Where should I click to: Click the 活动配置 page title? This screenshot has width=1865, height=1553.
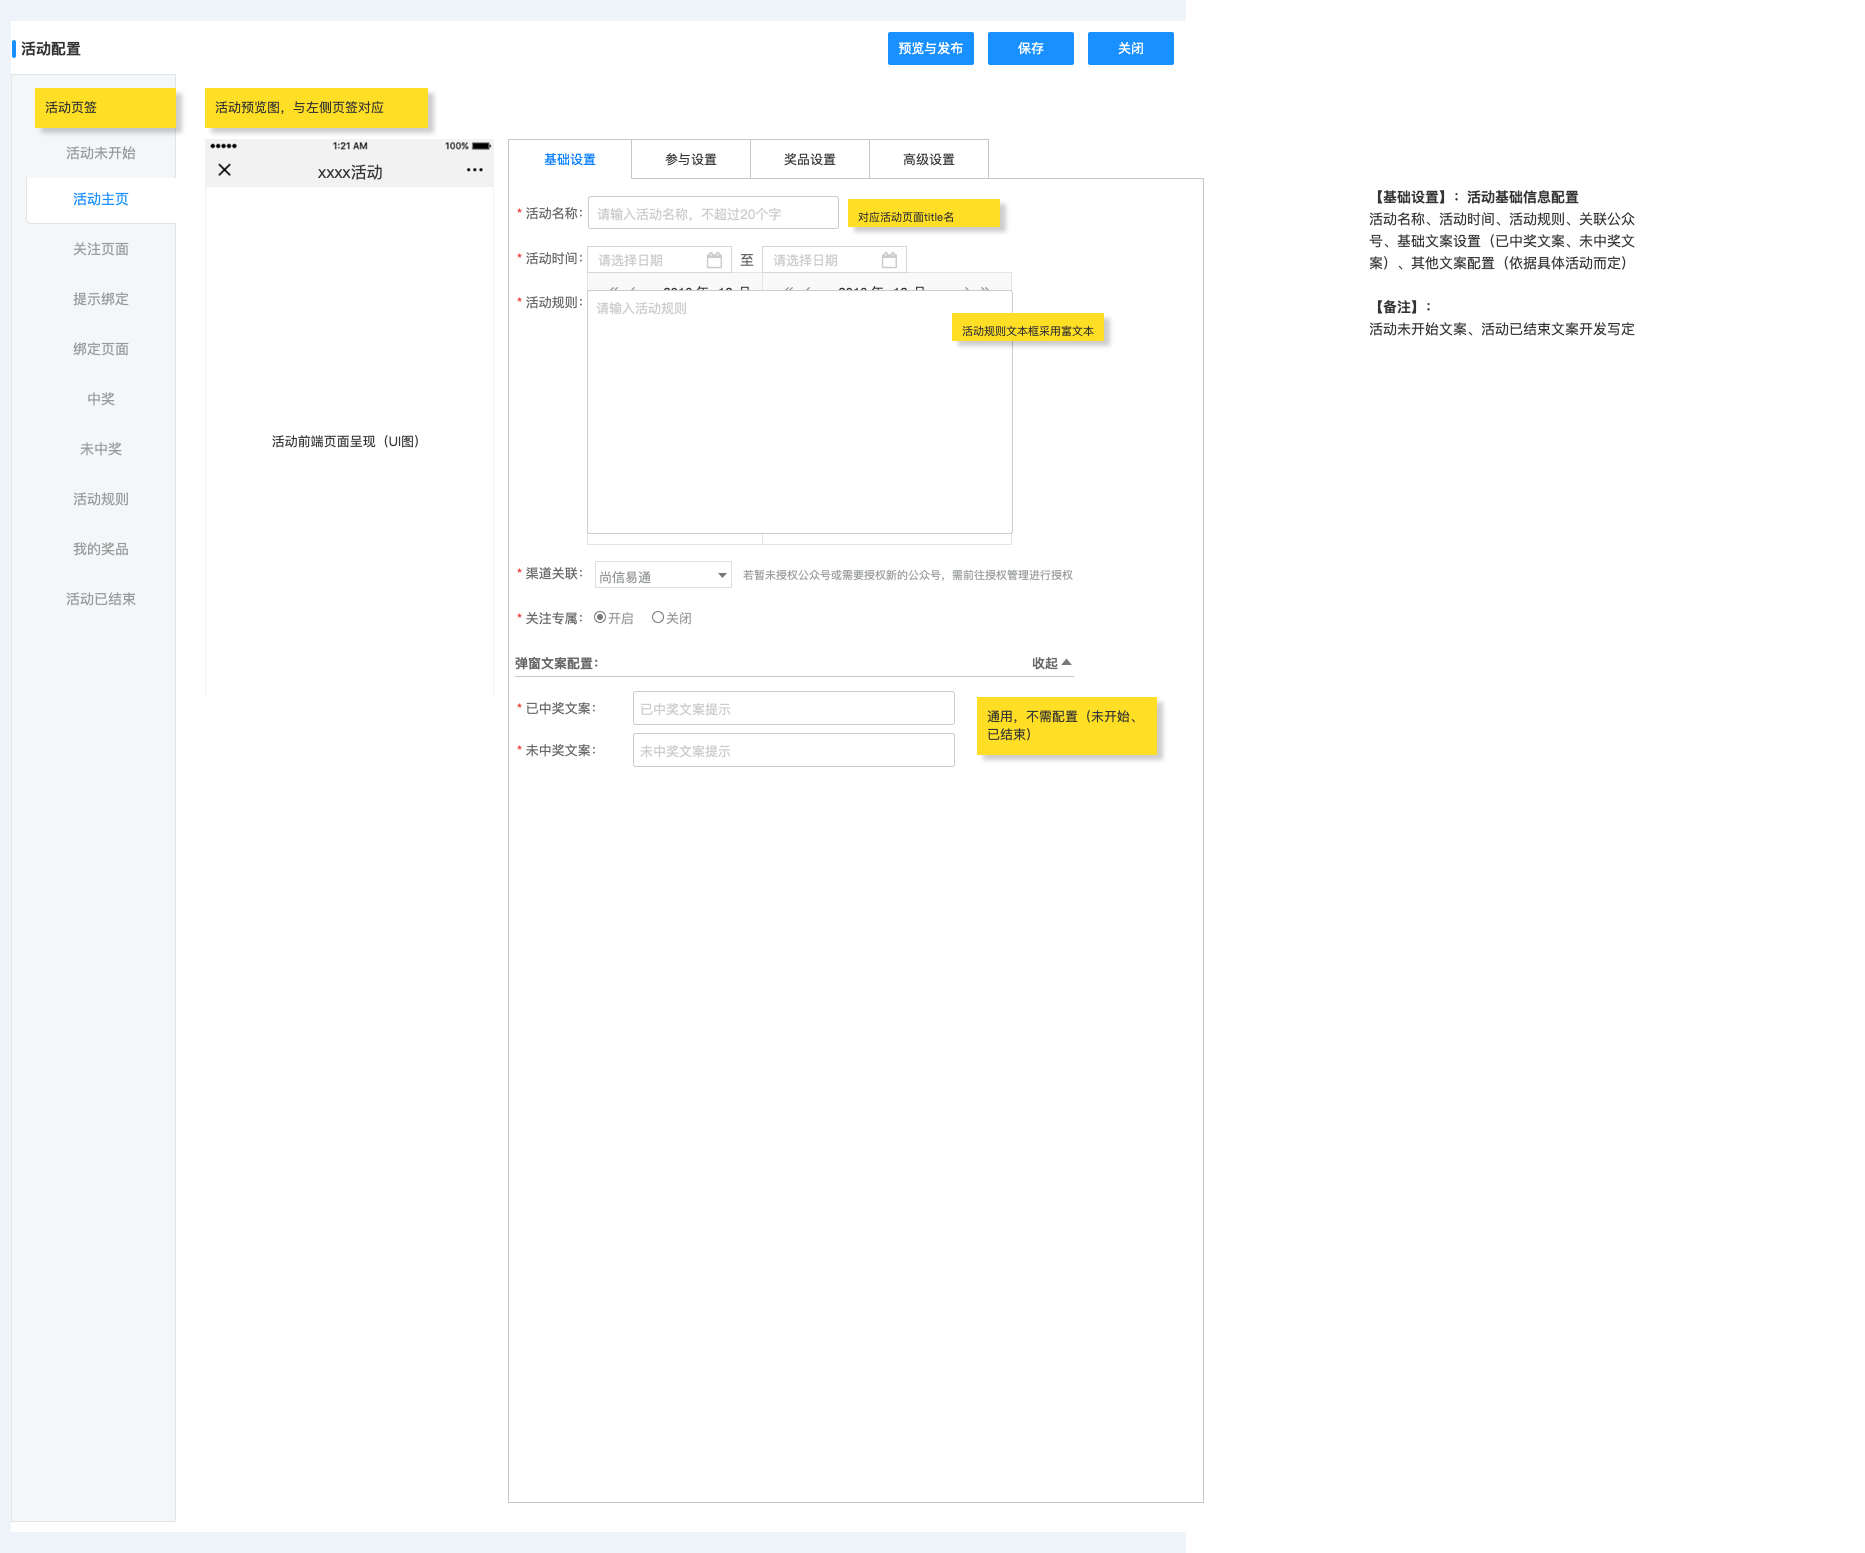pyautogui.click(x=51, y=48)
